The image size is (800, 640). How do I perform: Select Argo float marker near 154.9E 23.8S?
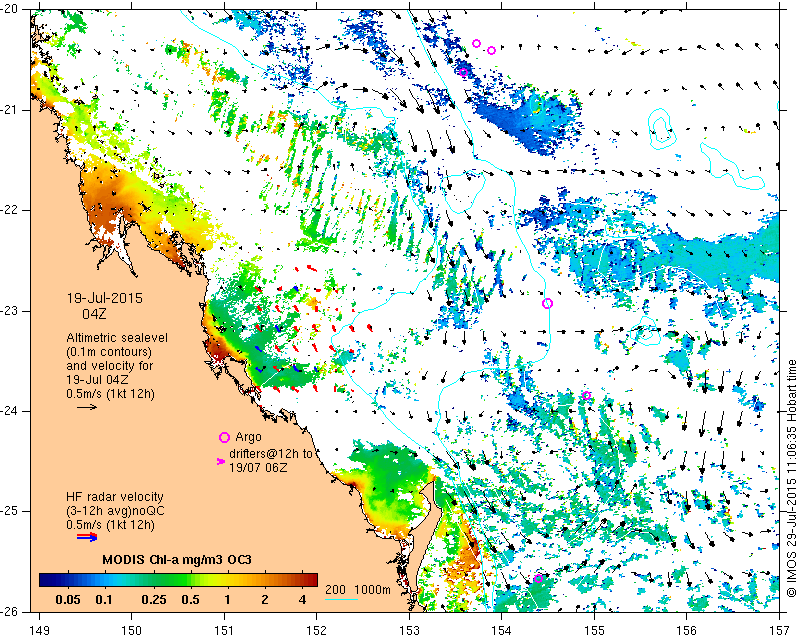(x=586, y=396)
